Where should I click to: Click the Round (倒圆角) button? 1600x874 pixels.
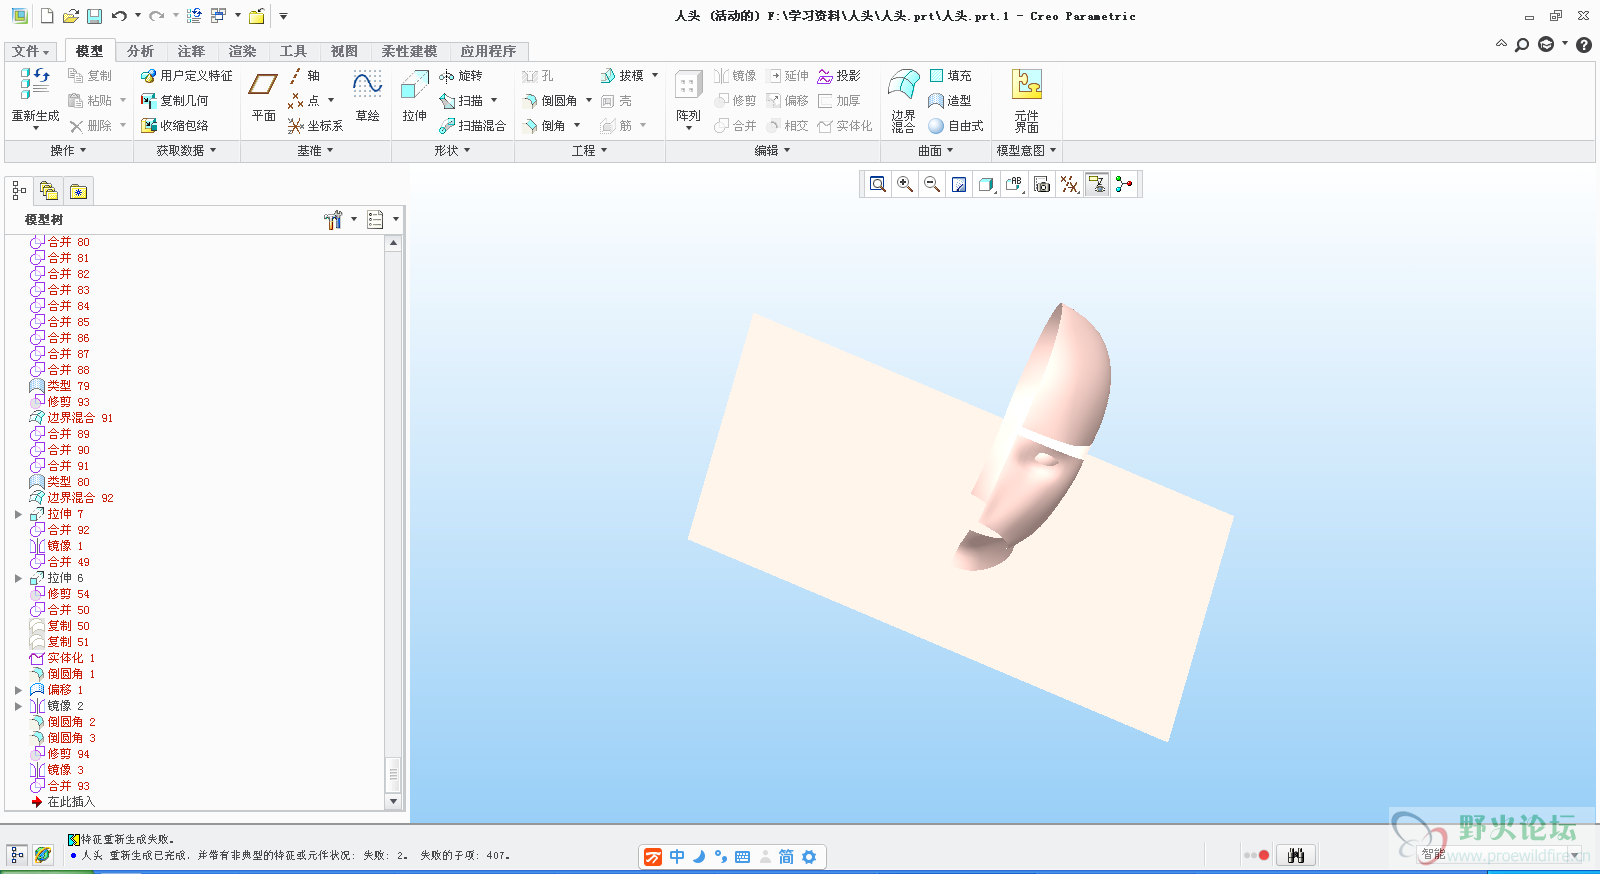(x=550, y=101)
